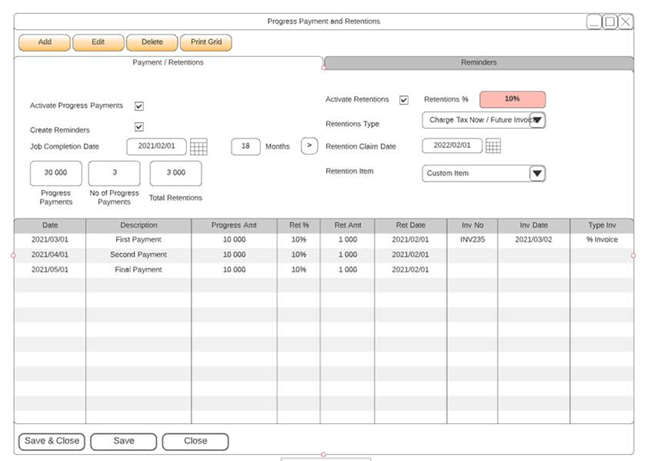Select the Second Payment row description
This screenshot has height=461, width=650.
pyautogui.click(x=138, y=255)
